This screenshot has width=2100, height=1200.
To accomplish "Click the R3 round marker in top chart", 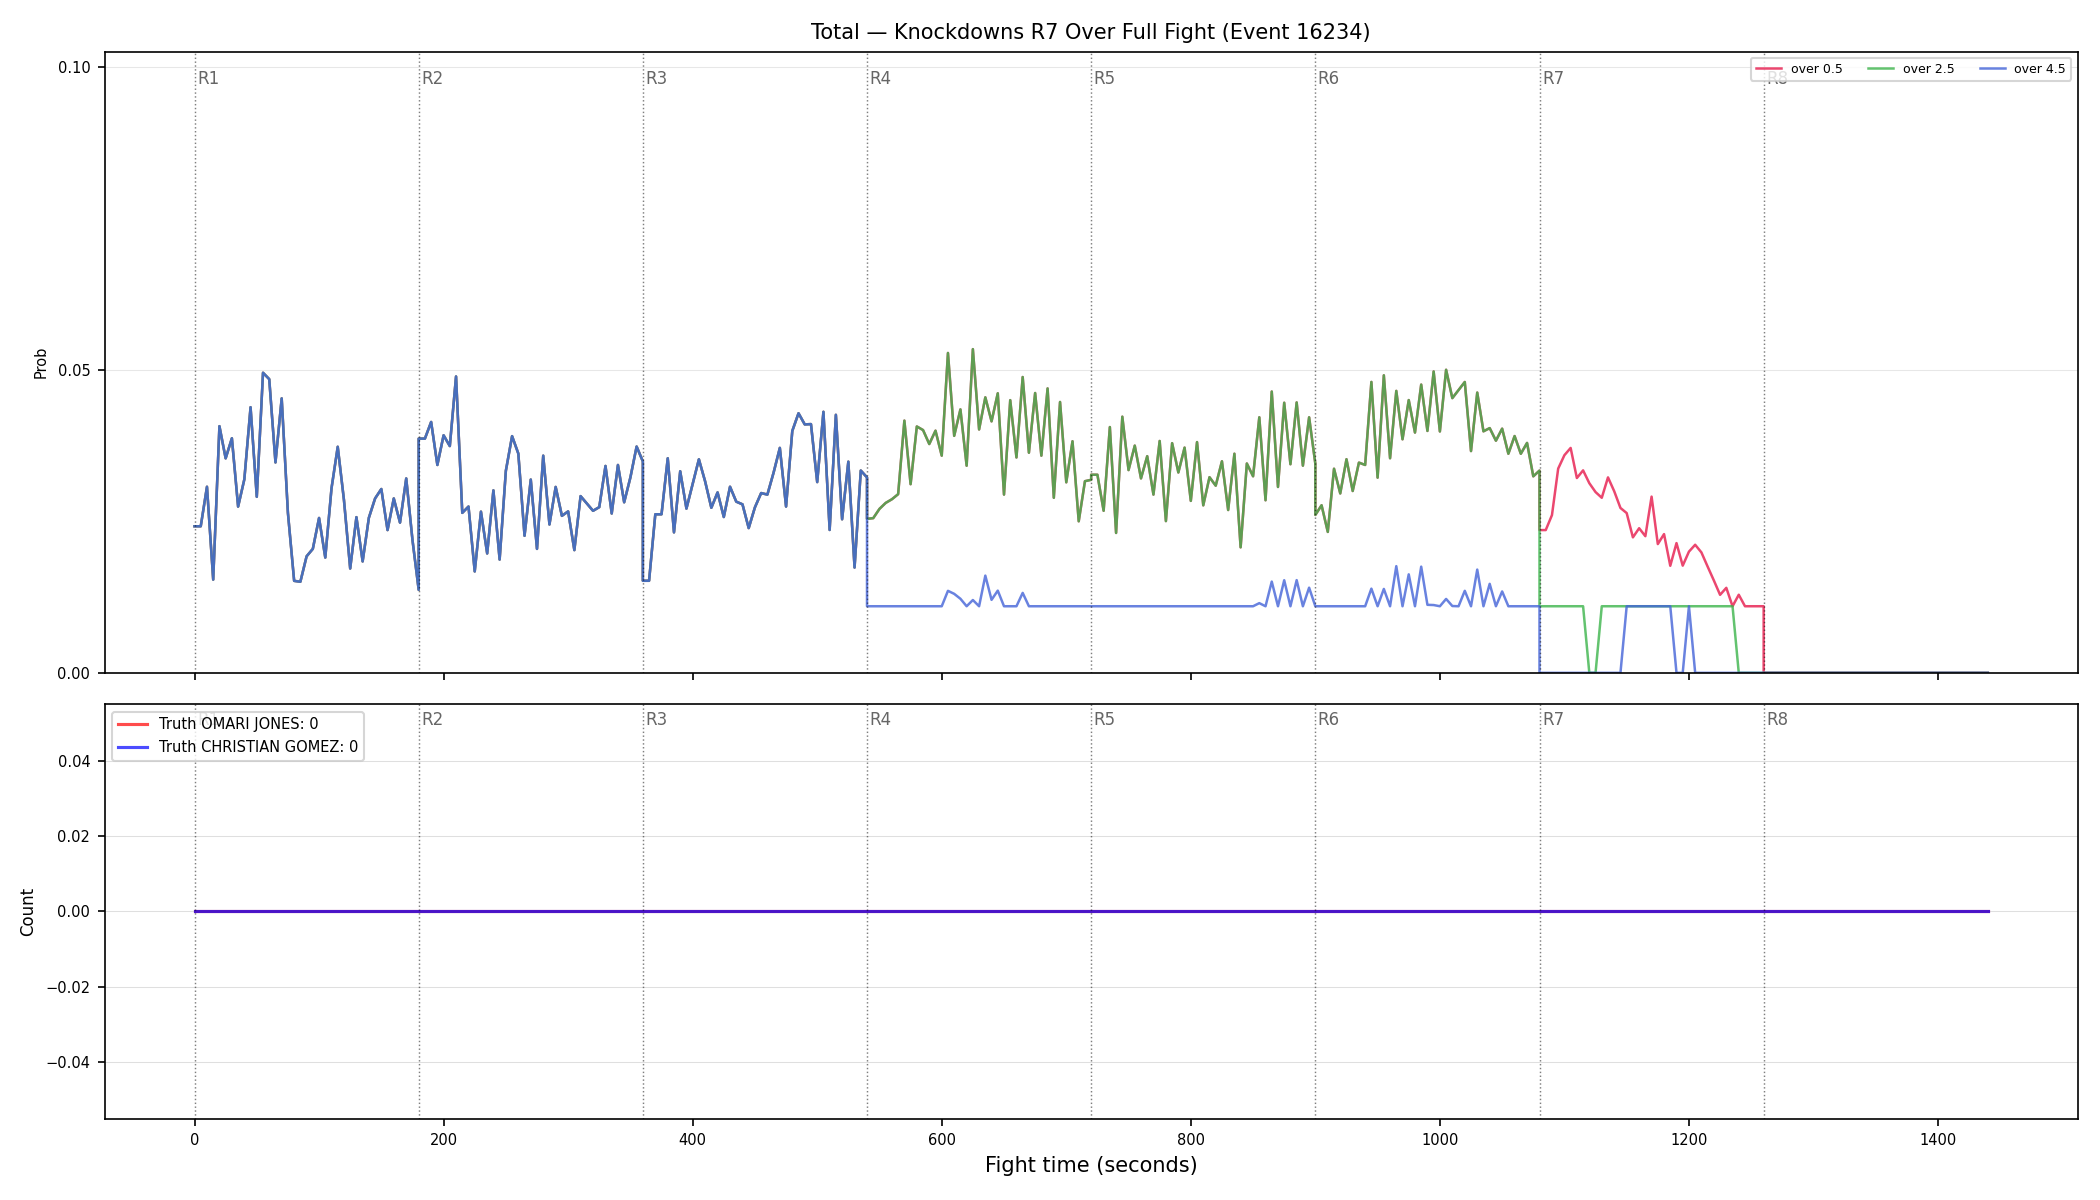I will coord(656,78).
